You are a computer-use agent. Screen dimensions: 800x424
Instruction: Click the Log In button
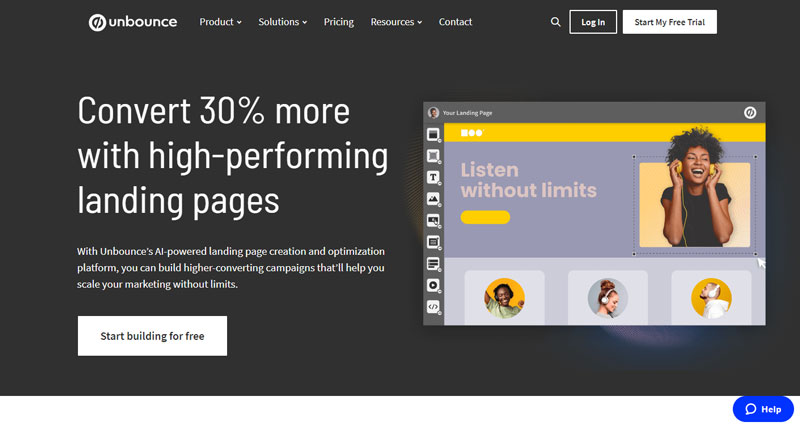[593, 22]
